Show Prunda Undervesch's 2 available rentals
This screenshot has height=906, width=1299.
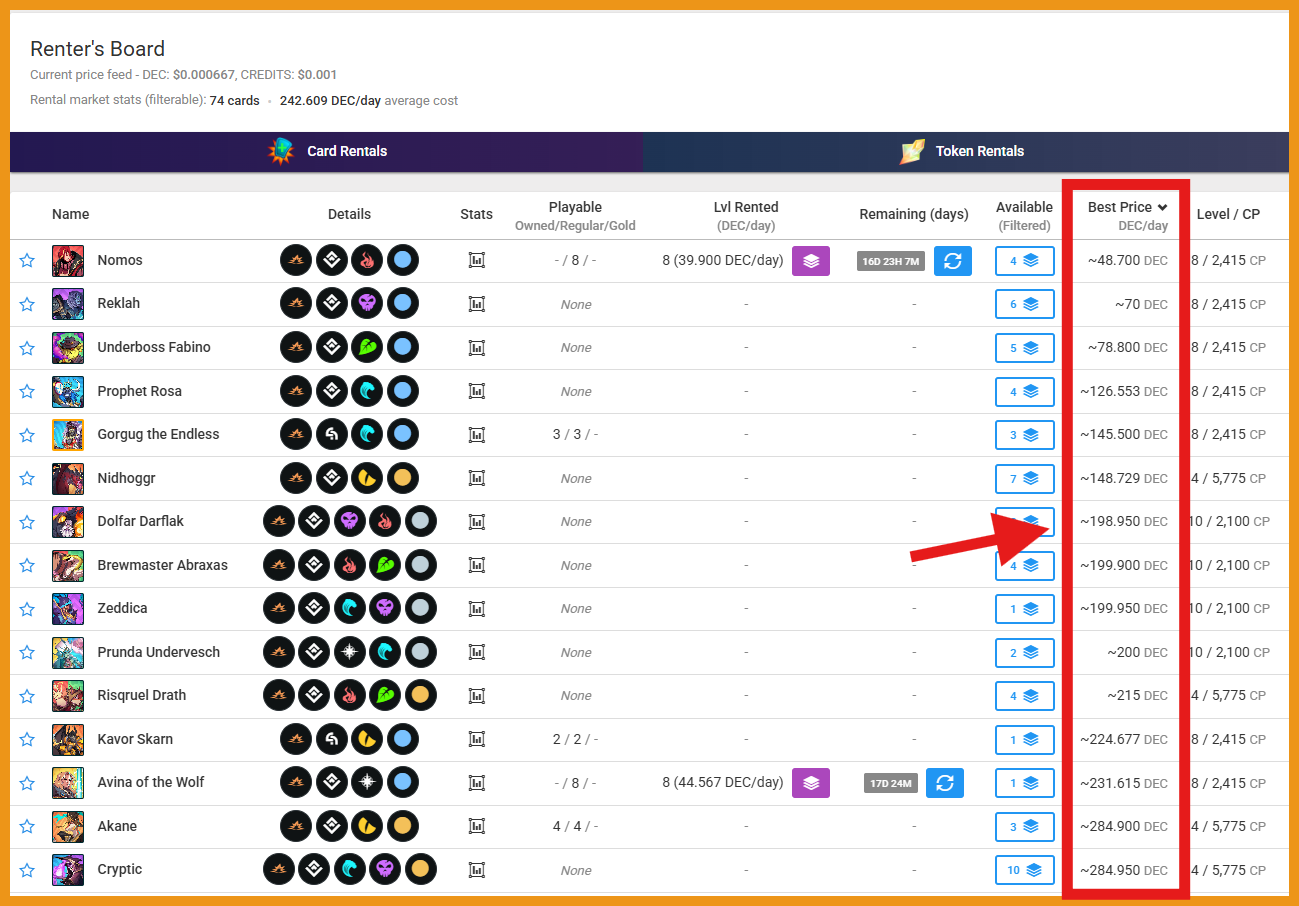pyautogui.click(x=1025, y=652)
